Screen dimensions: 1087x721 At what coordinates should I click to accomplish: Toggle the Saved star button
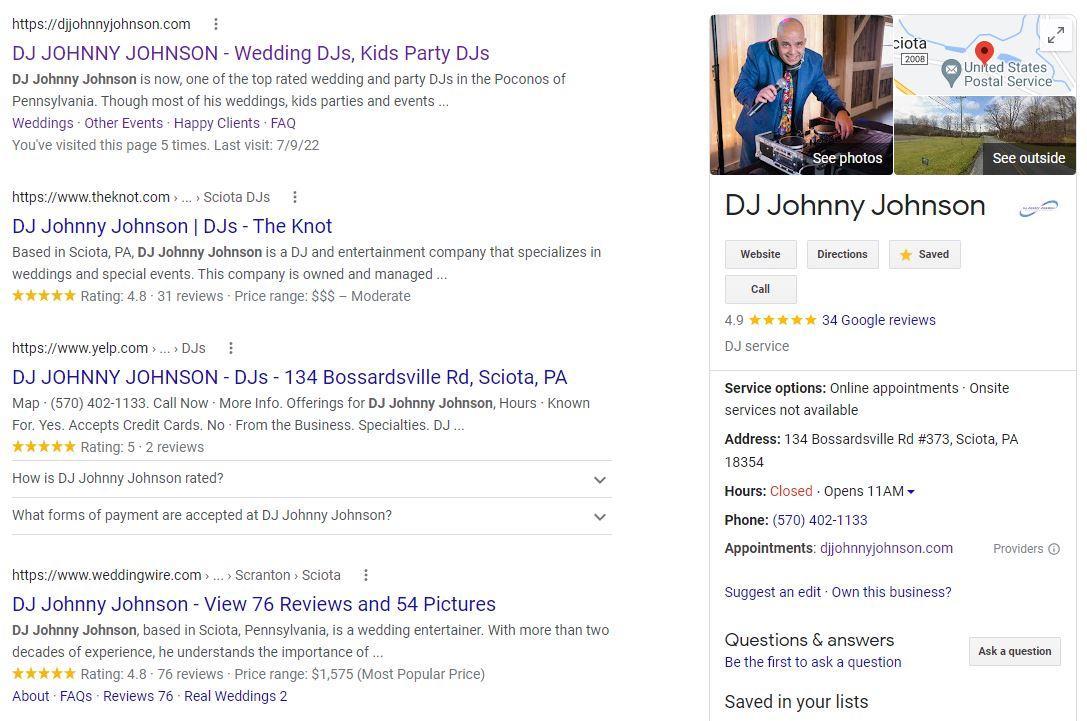pyautogui.click(x=924, y=254)
